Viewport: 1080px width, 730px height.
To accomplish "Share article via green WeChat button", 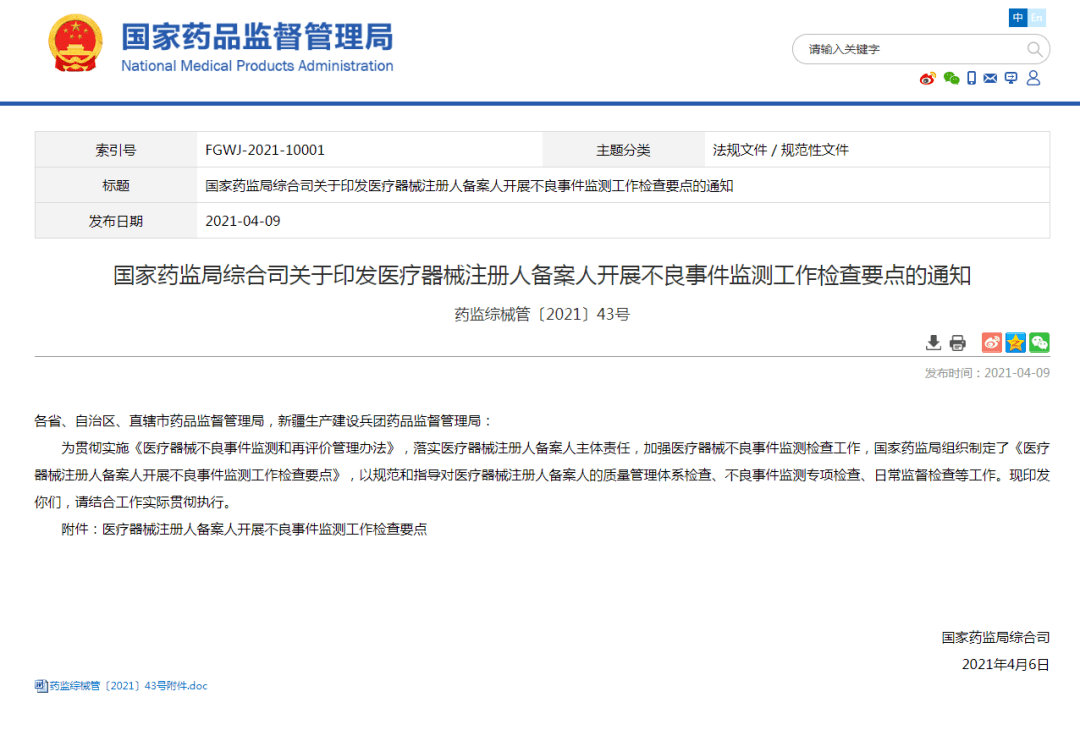I will [x=1039, y=343].
